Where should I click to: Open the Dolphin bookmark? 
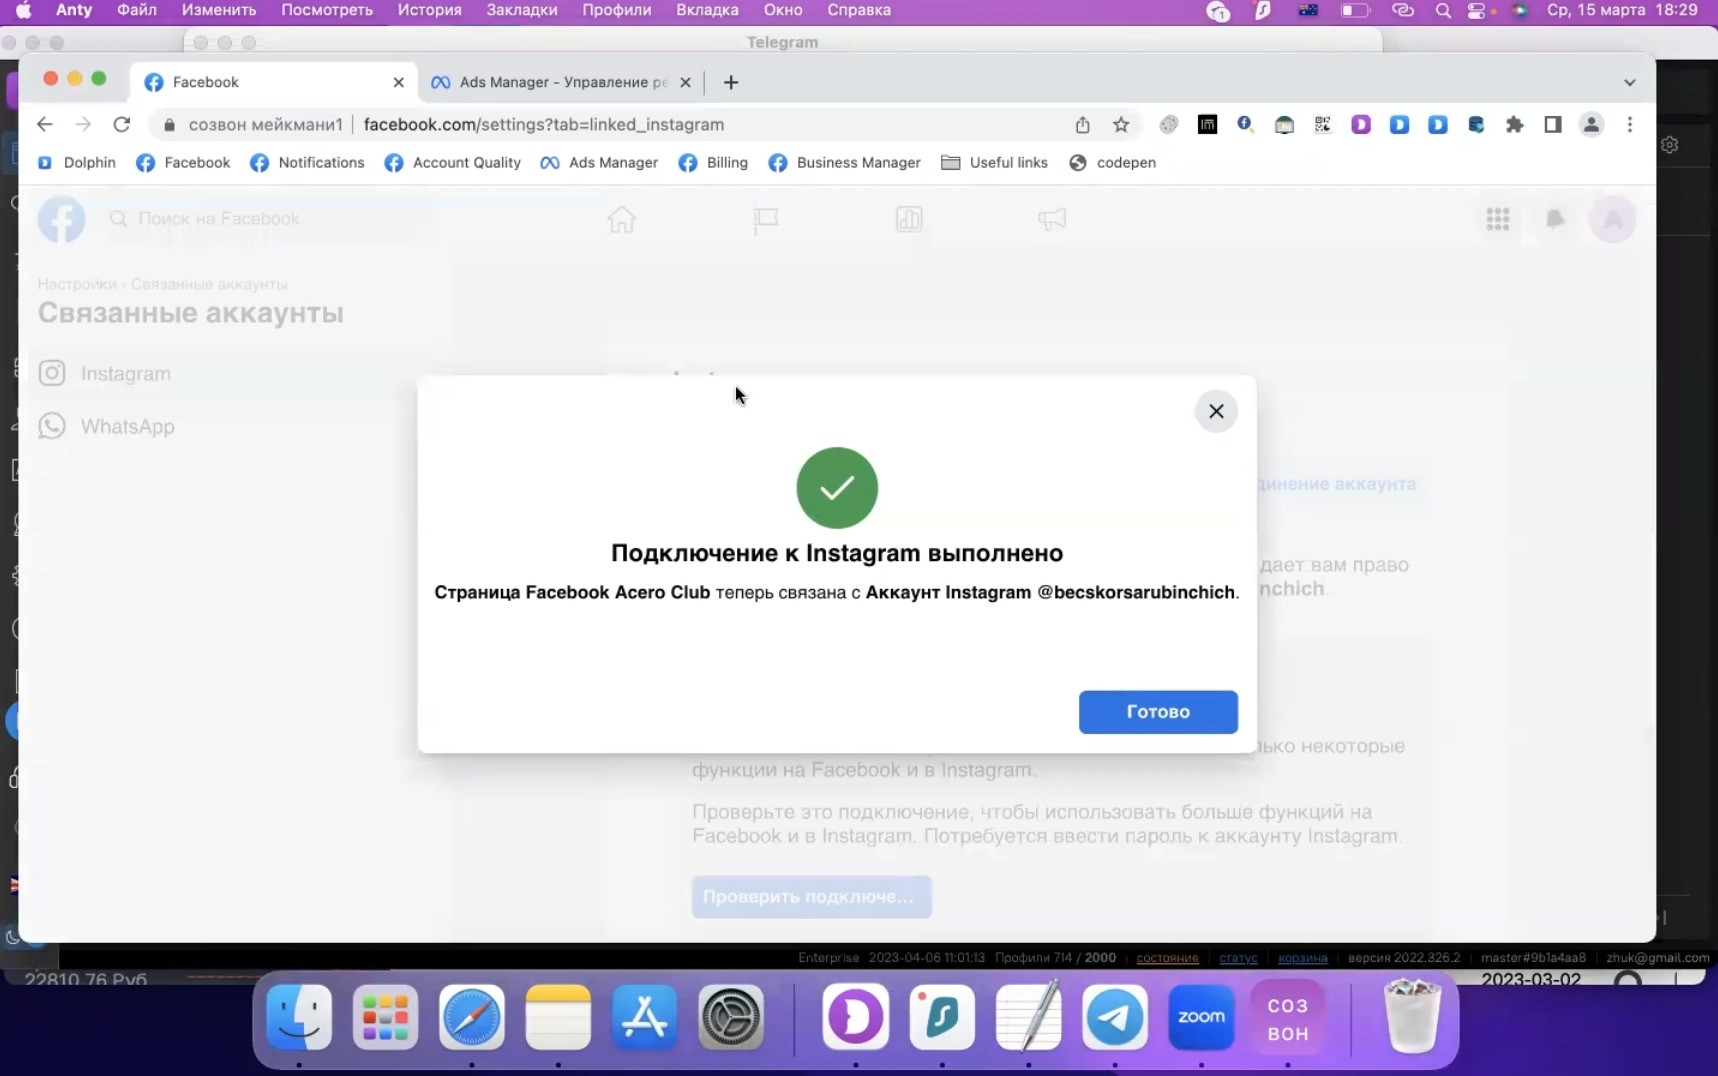[77, 162]
